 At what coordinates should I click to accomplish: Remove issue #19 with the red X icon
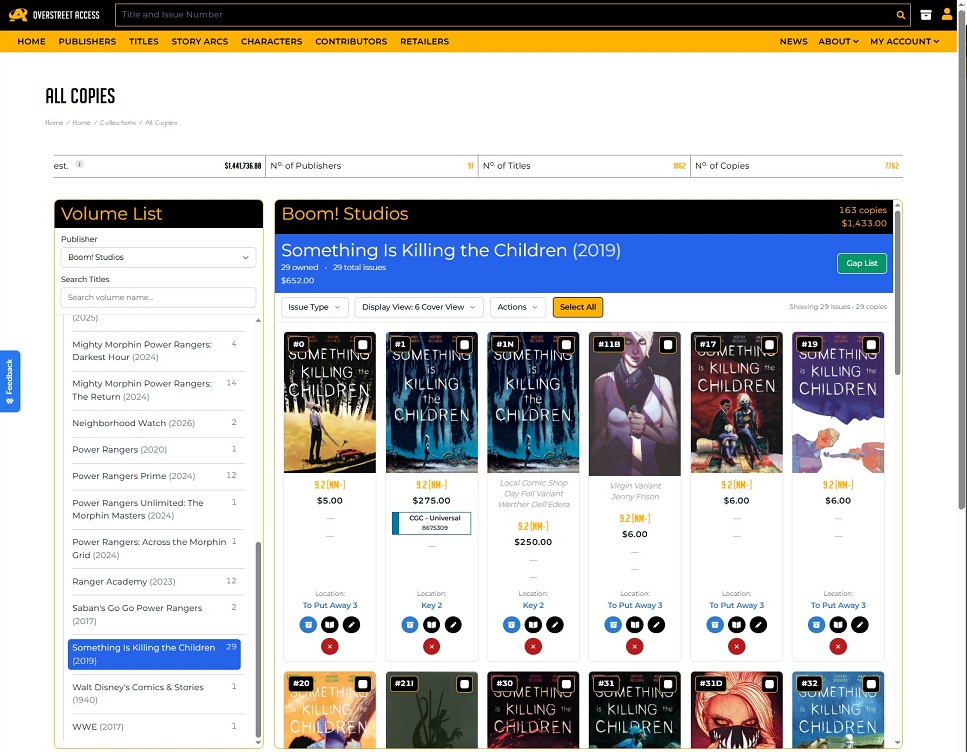[837, 647]
